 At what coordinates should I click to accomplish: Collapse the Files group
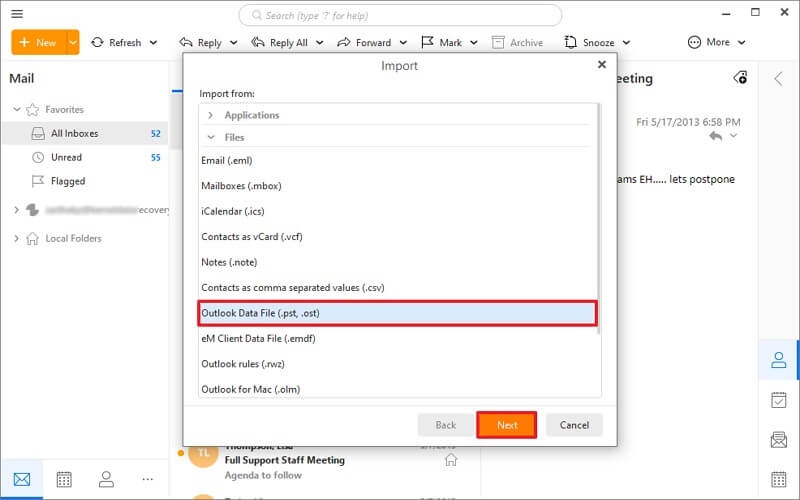(x=210, y=137)
